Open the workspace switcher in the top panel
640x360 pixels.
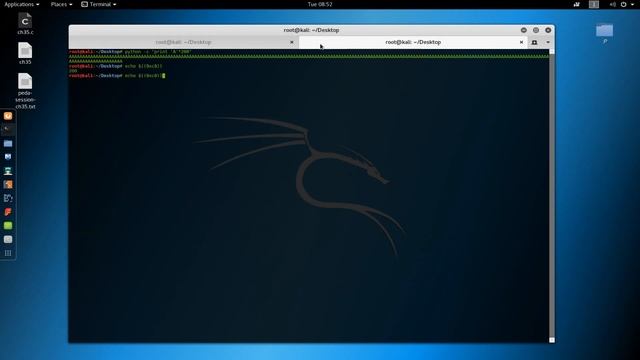(x=594, y=4)
